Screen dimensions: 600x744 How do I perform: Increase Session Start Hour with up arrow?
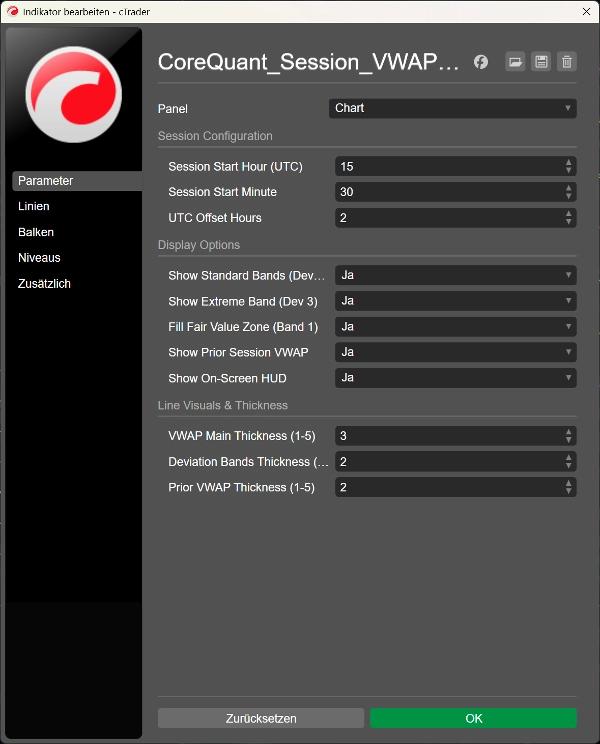568,162
